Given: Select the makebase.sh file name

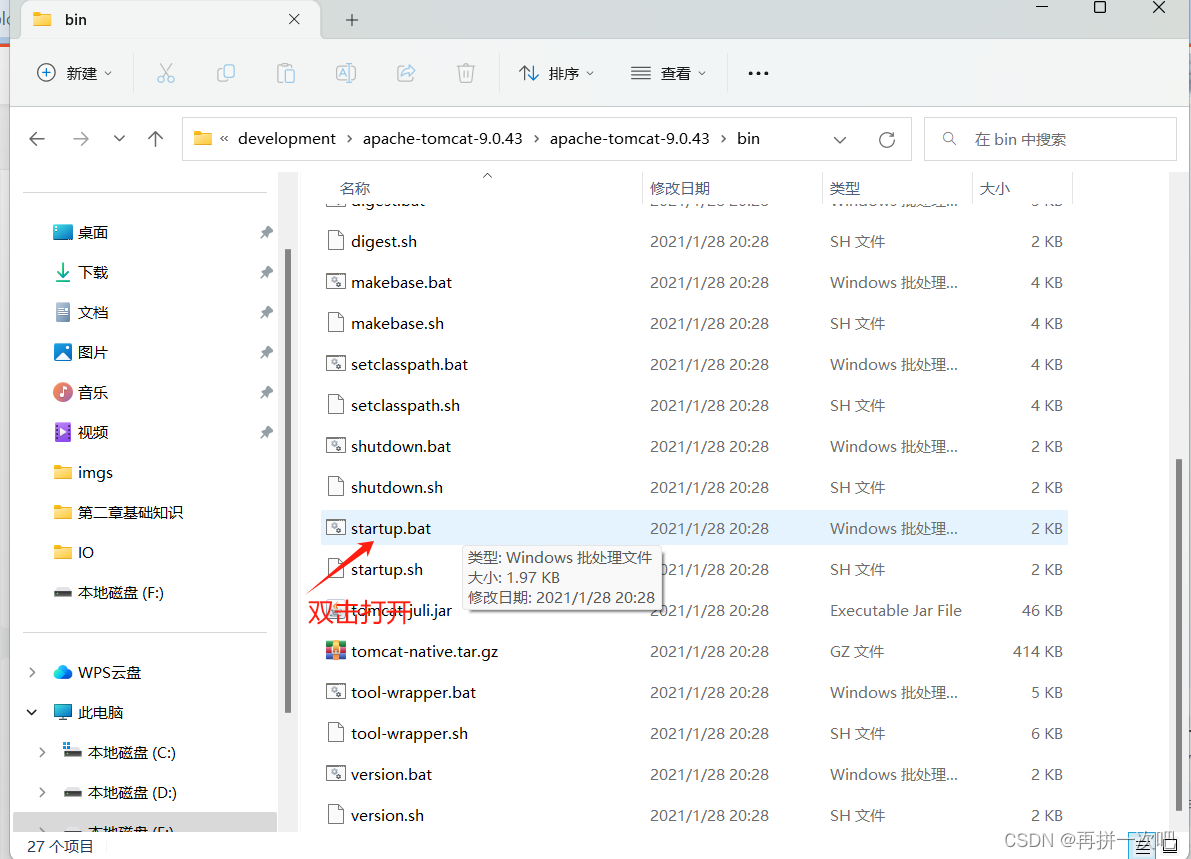Looking at the screenshot, I should pos(397,324).
